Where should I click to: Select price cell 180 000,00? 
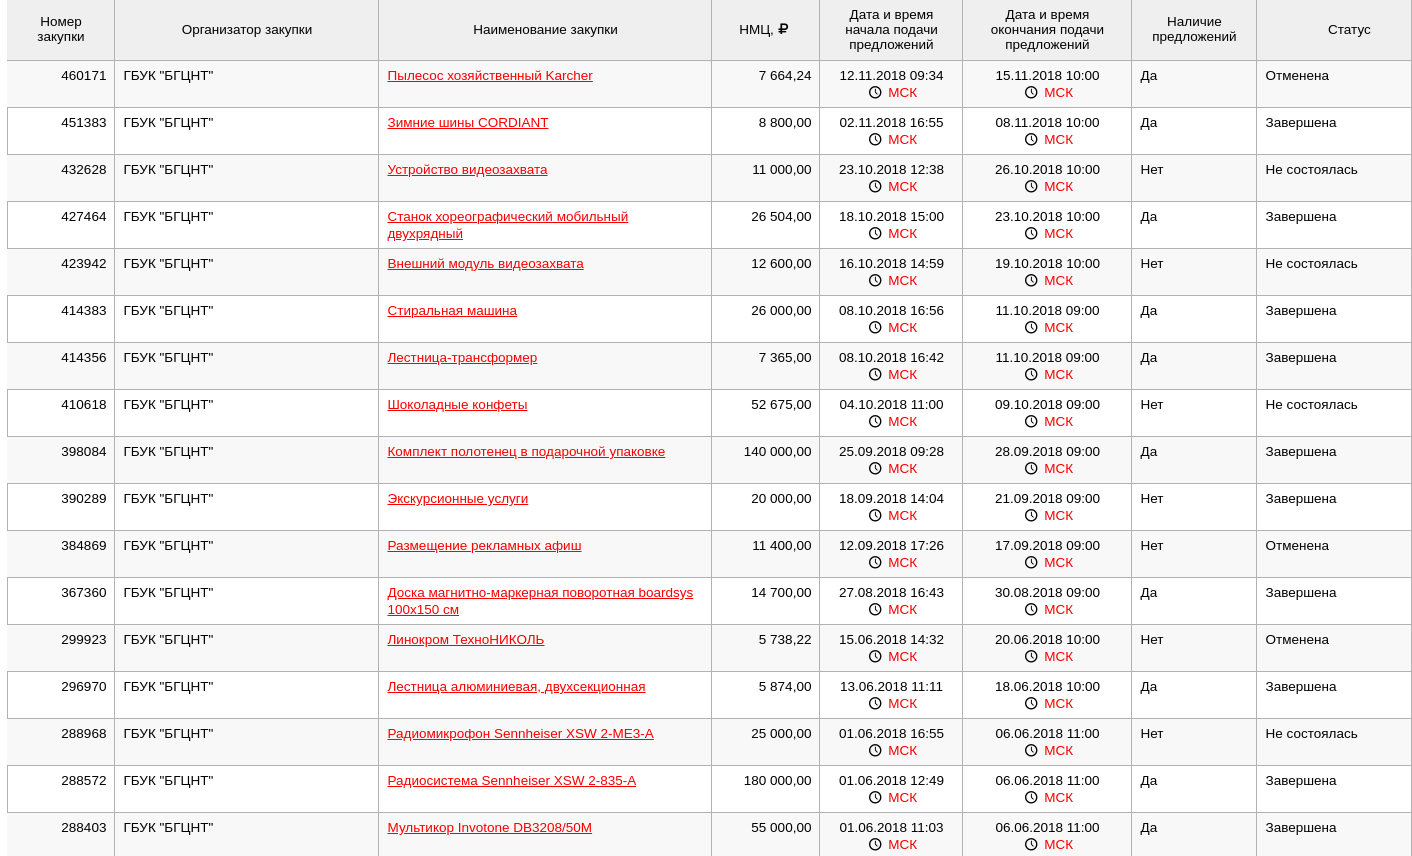765,789
